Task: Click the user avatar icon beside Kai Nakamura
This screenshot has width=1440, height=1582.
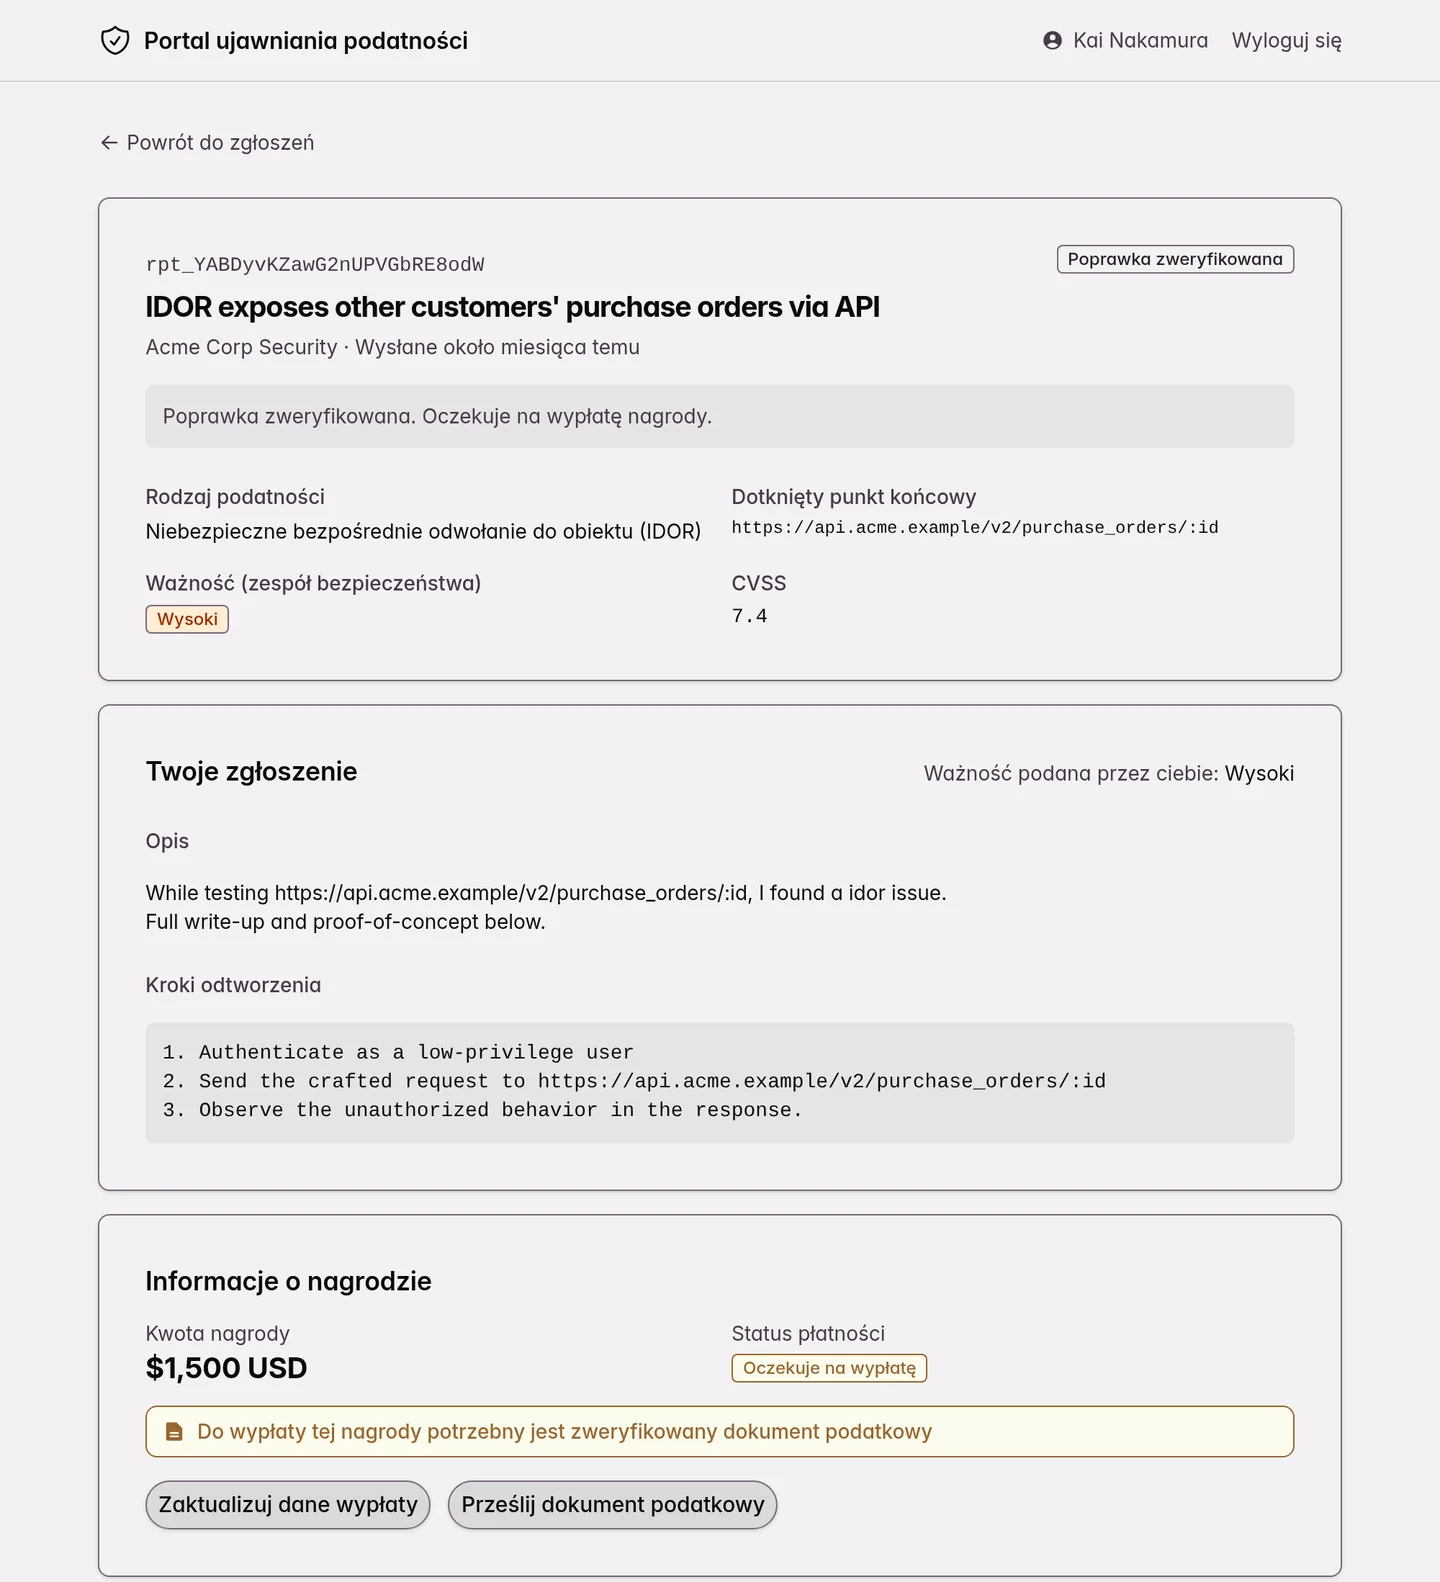Action: pos(1052,41)
